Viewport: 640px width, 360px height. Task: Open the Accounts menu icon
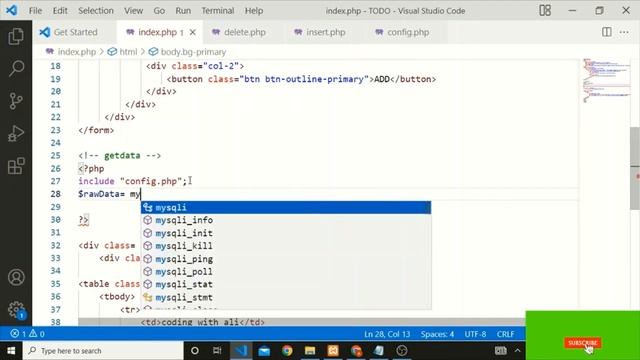click(16, 277)
